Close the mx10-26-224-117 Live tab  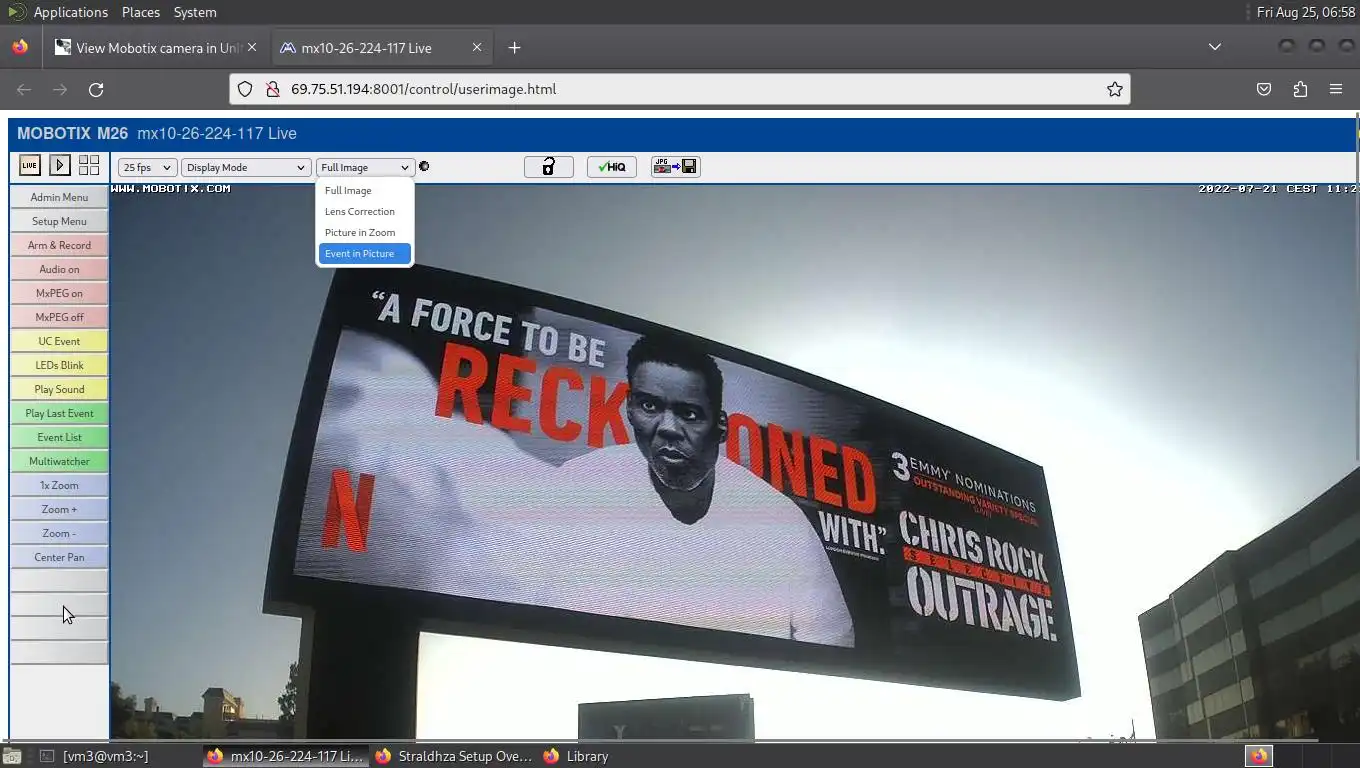pos(477,47)
